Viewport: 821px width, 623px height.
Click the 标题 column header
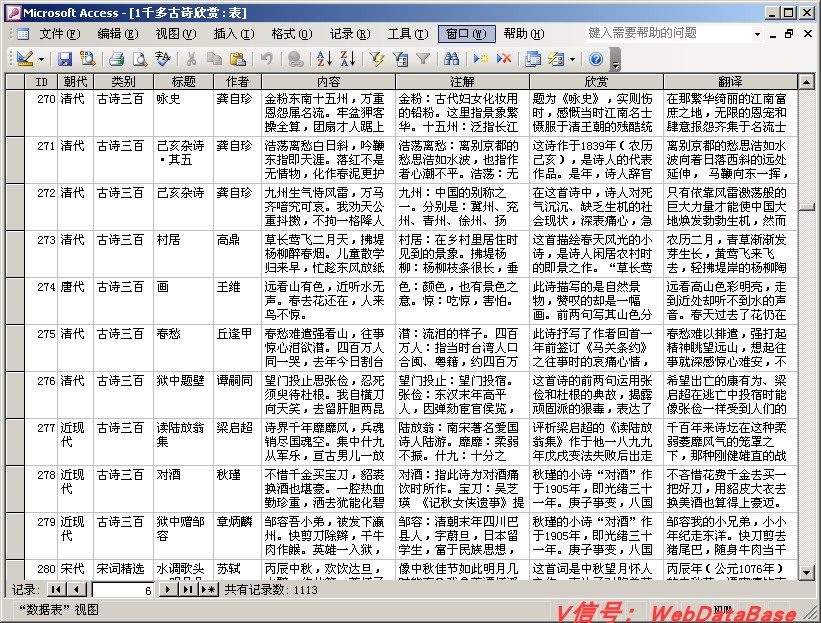[183, 82]
